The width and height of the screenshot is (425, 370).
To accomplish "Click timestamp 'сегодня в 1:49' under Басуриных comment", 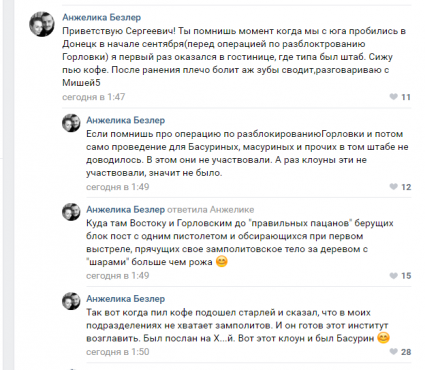I will click(118, 187).
